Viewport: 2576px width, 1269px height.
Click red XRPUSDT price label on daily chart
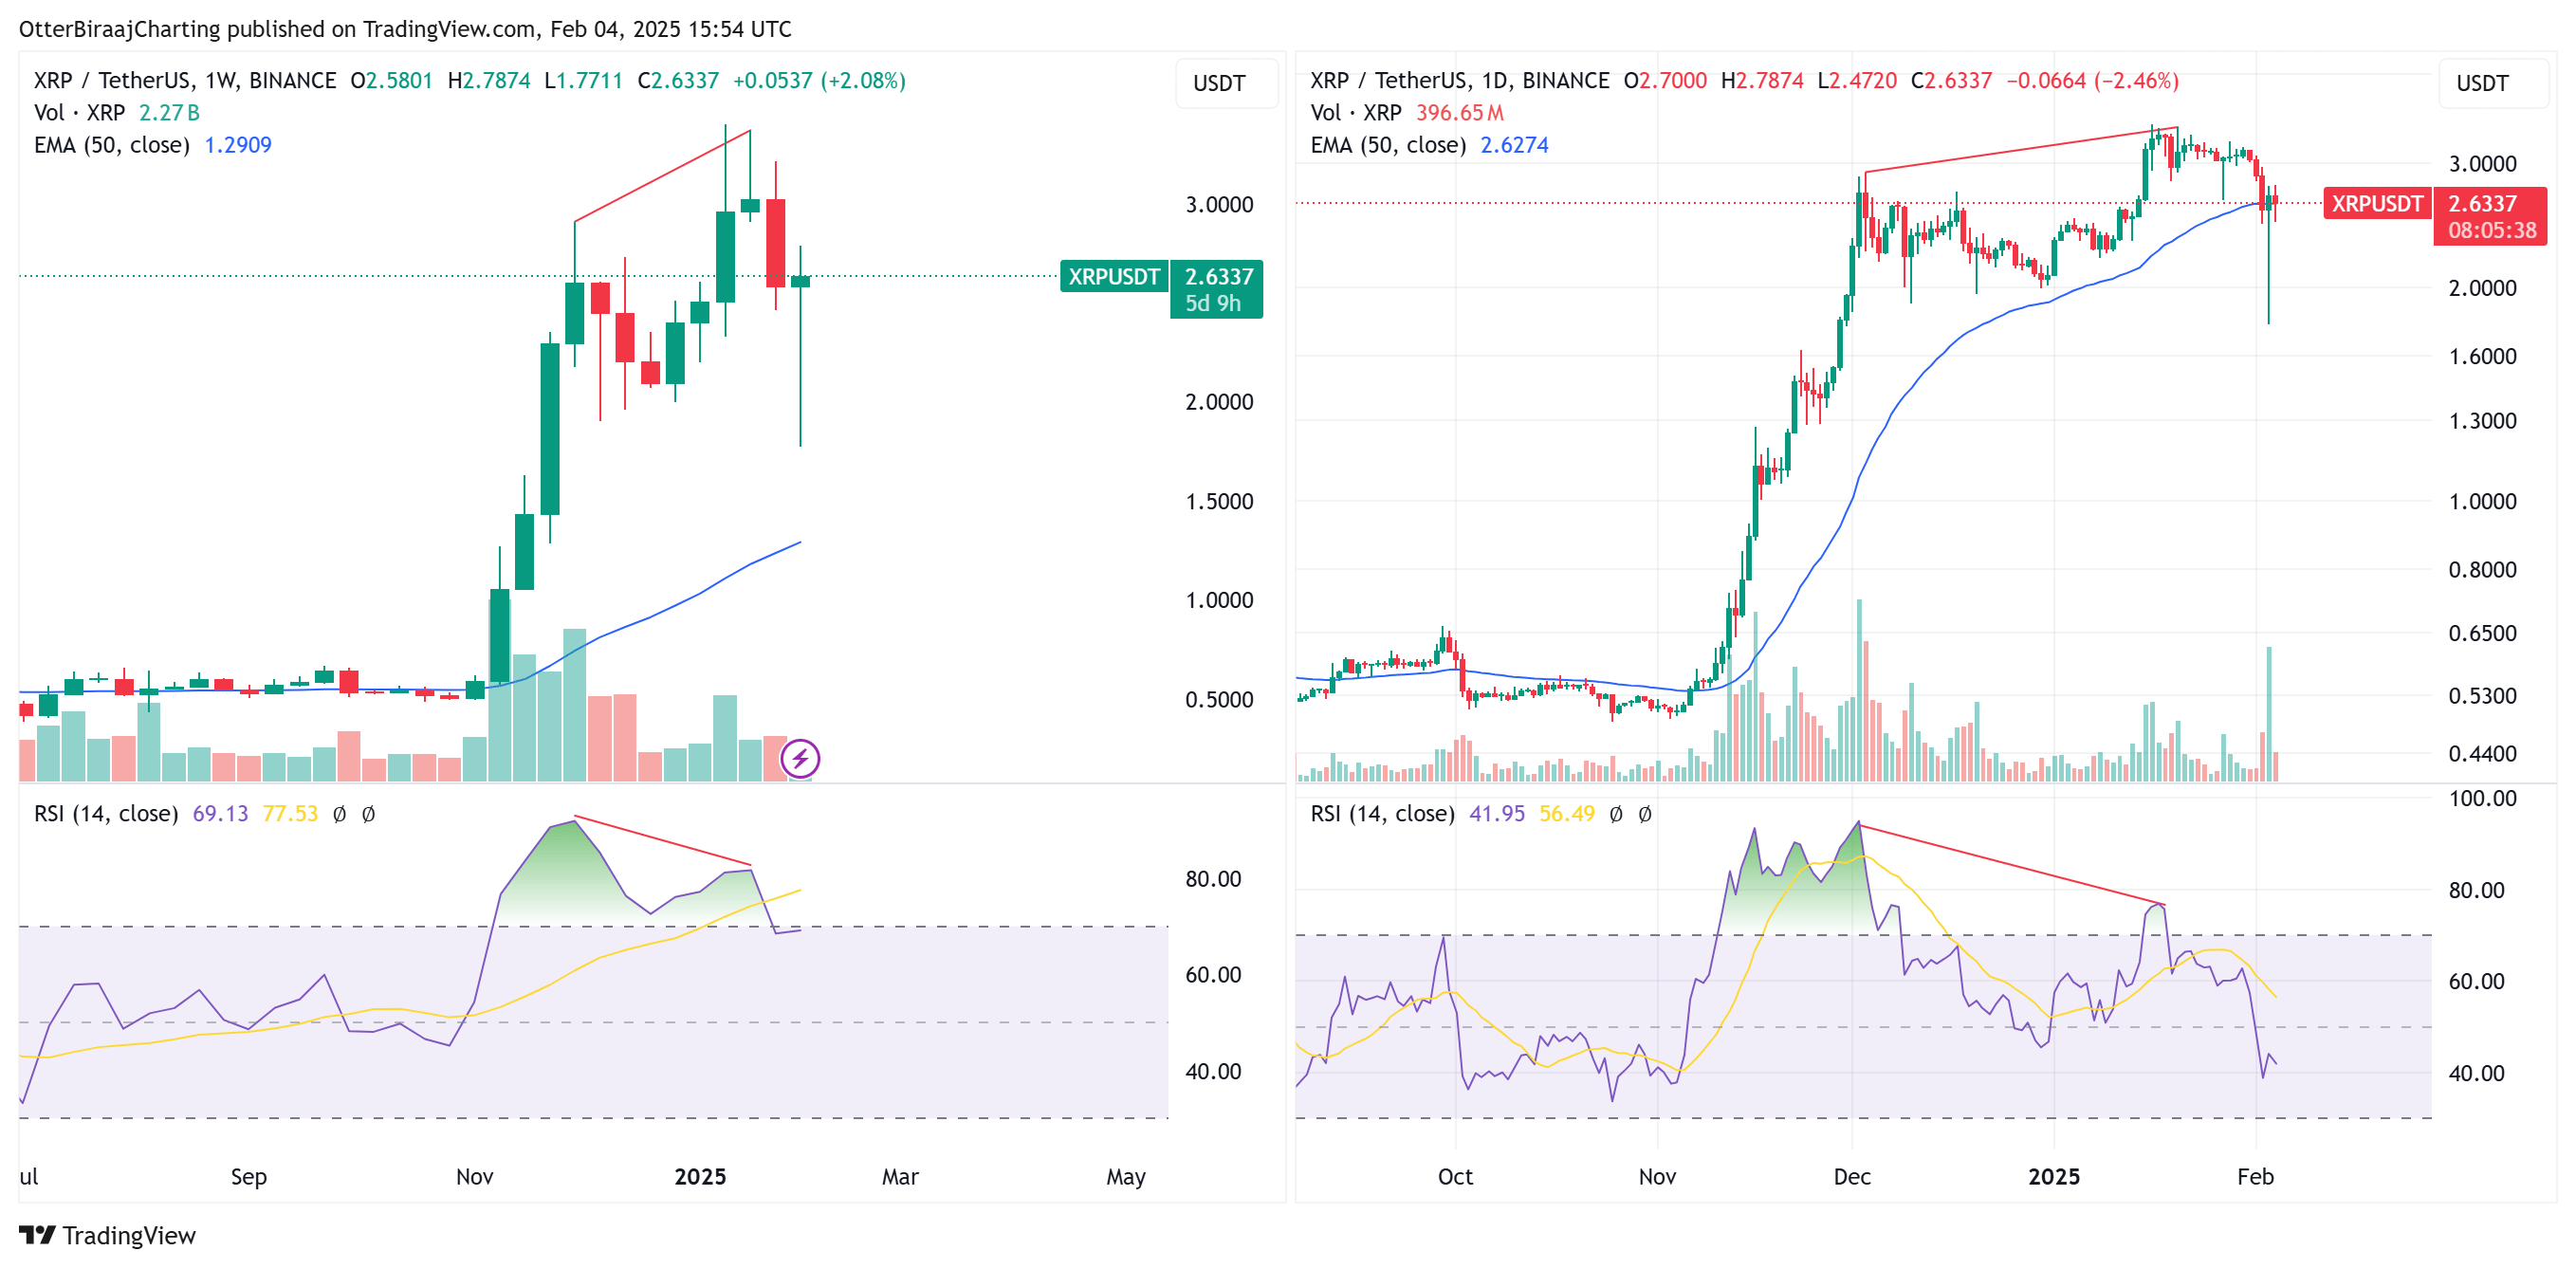click(x=2376, y=204)
